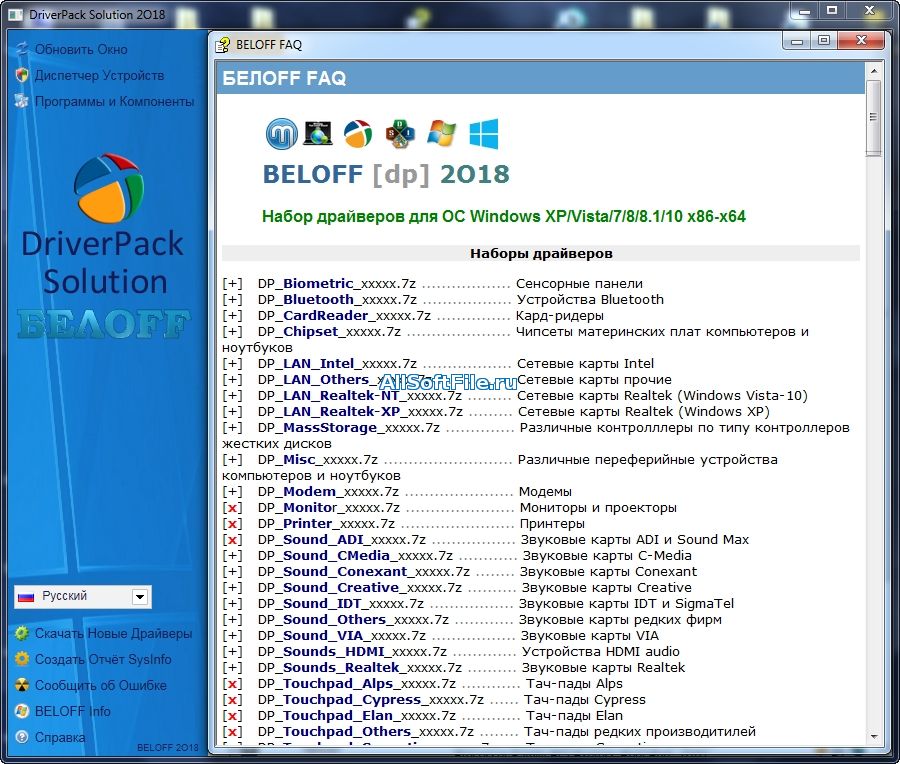The image size is (900, 764).
Task: Open Диспетчер Устройств menu item
Action: click(99, 75)
